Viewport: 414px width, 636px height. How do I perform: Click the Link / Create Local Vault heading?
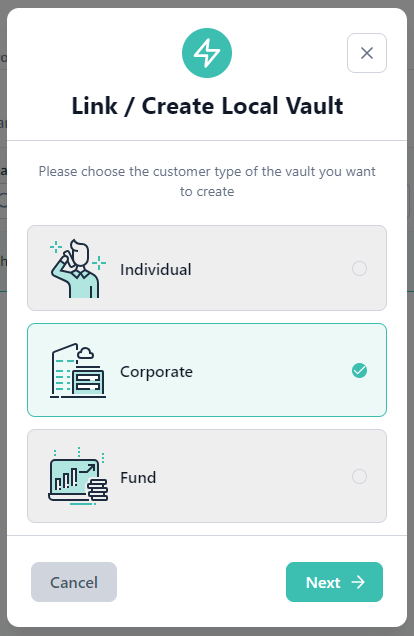pyautogui.click(x=207, y=106)
